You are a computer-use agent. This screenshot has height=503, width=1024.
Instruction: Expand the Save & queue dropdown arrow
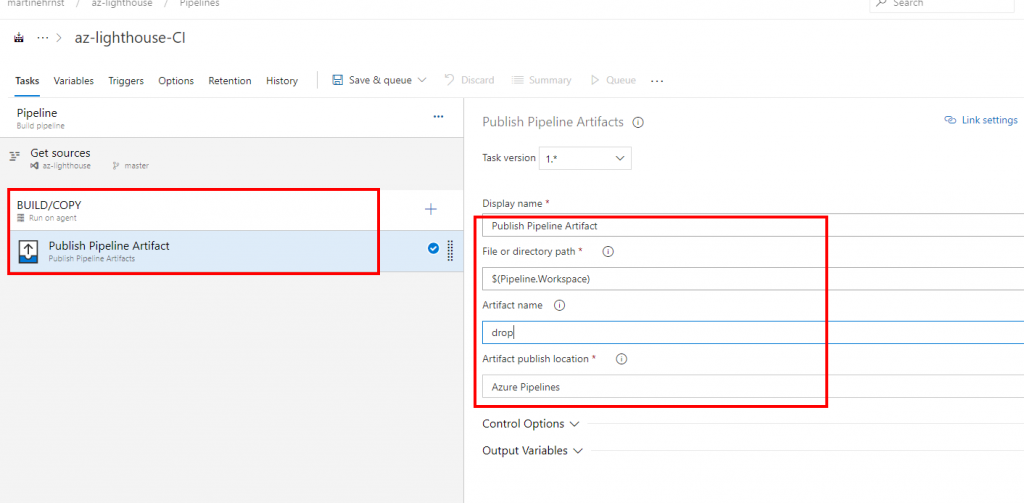tap(421, 80)
